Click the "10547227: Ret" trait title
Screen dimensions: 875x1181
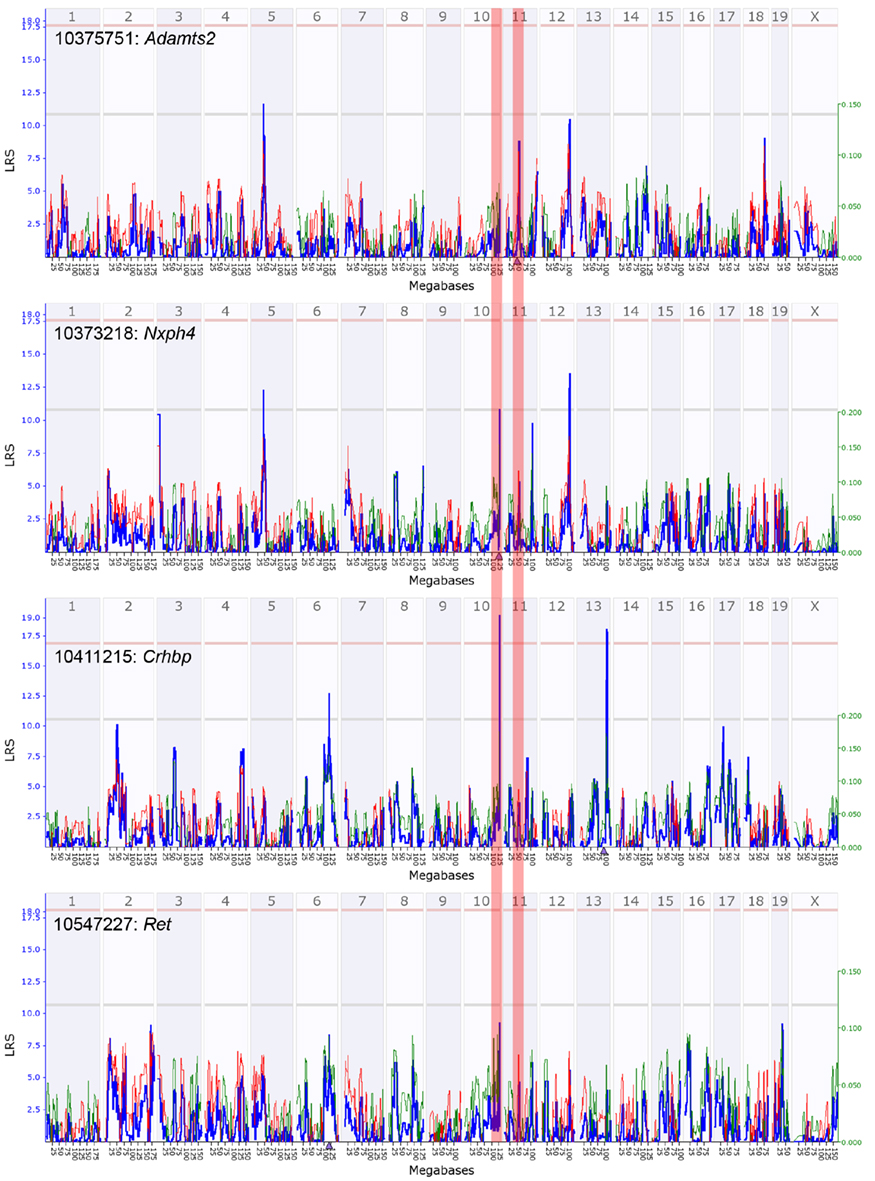[x=112, y=923]
